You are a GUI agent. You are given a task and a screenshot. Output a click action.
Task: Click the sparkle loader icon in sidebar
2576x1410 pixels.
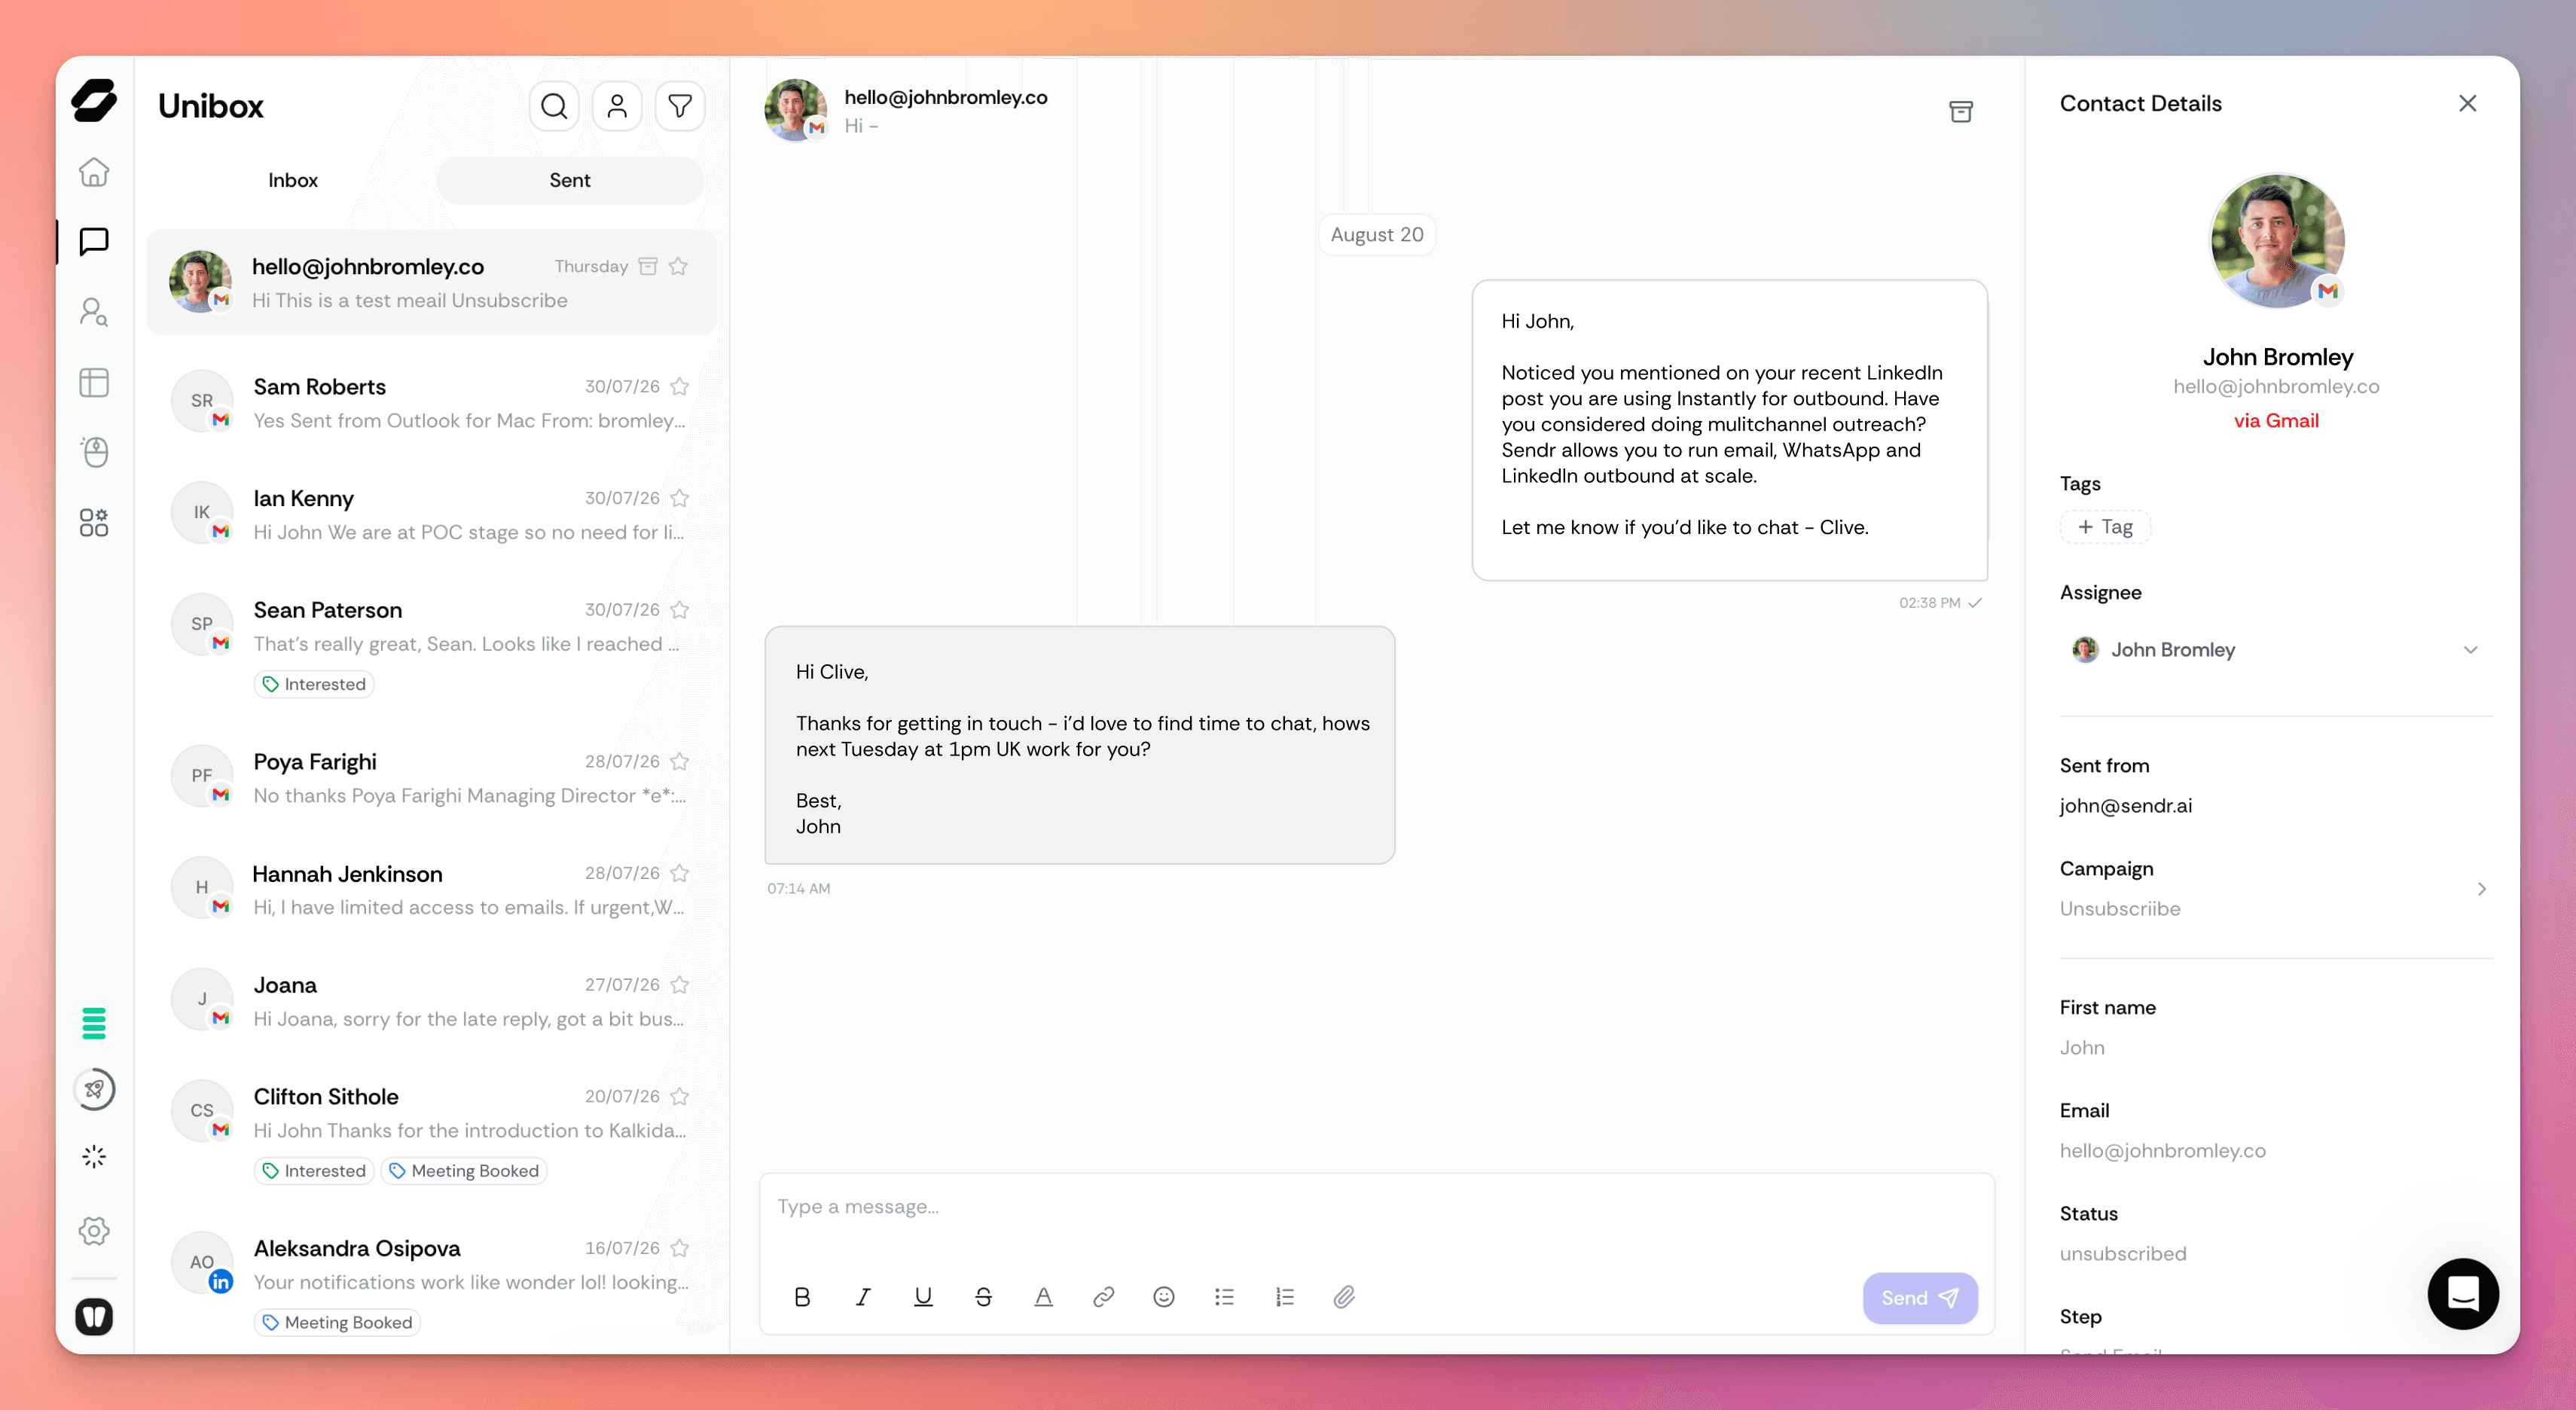pyautogui.click(x=94, y=1157)
